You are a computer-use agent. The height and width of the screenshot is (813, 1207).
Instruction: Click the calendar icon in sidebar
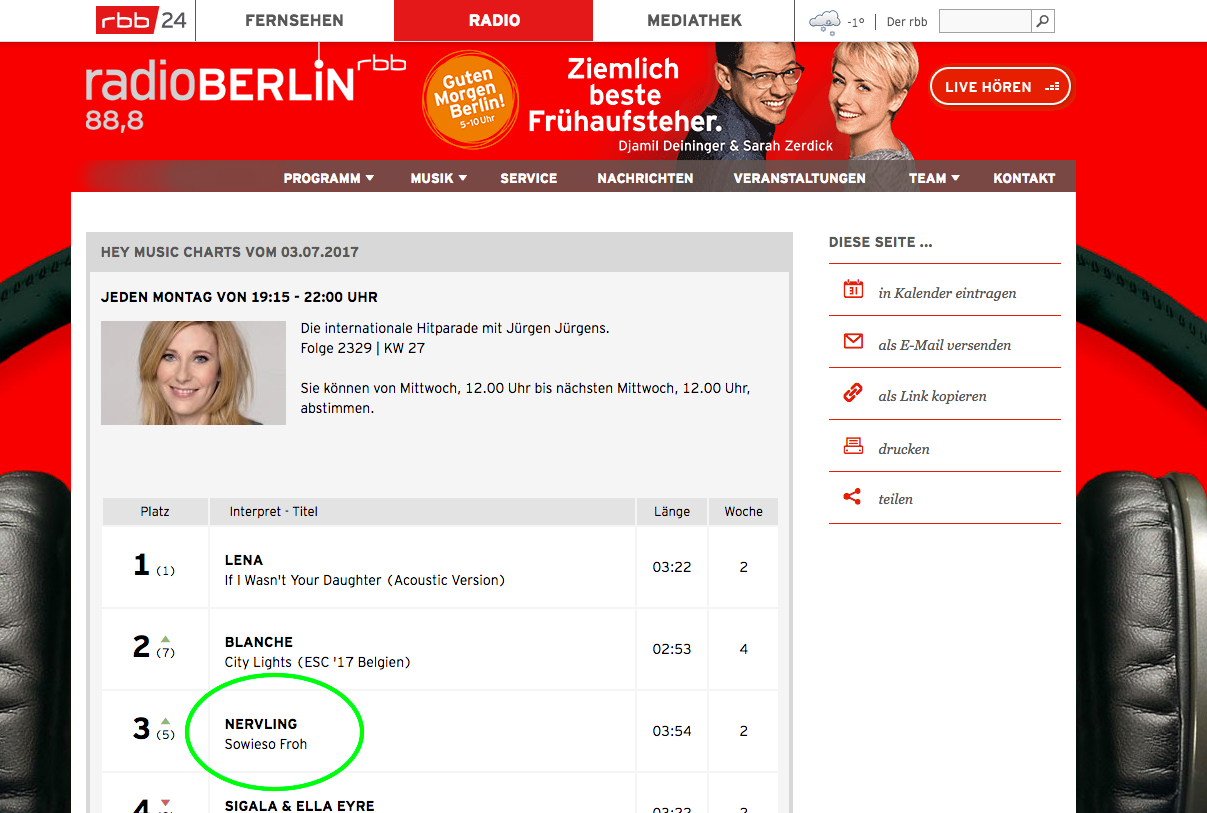[853, 290]
